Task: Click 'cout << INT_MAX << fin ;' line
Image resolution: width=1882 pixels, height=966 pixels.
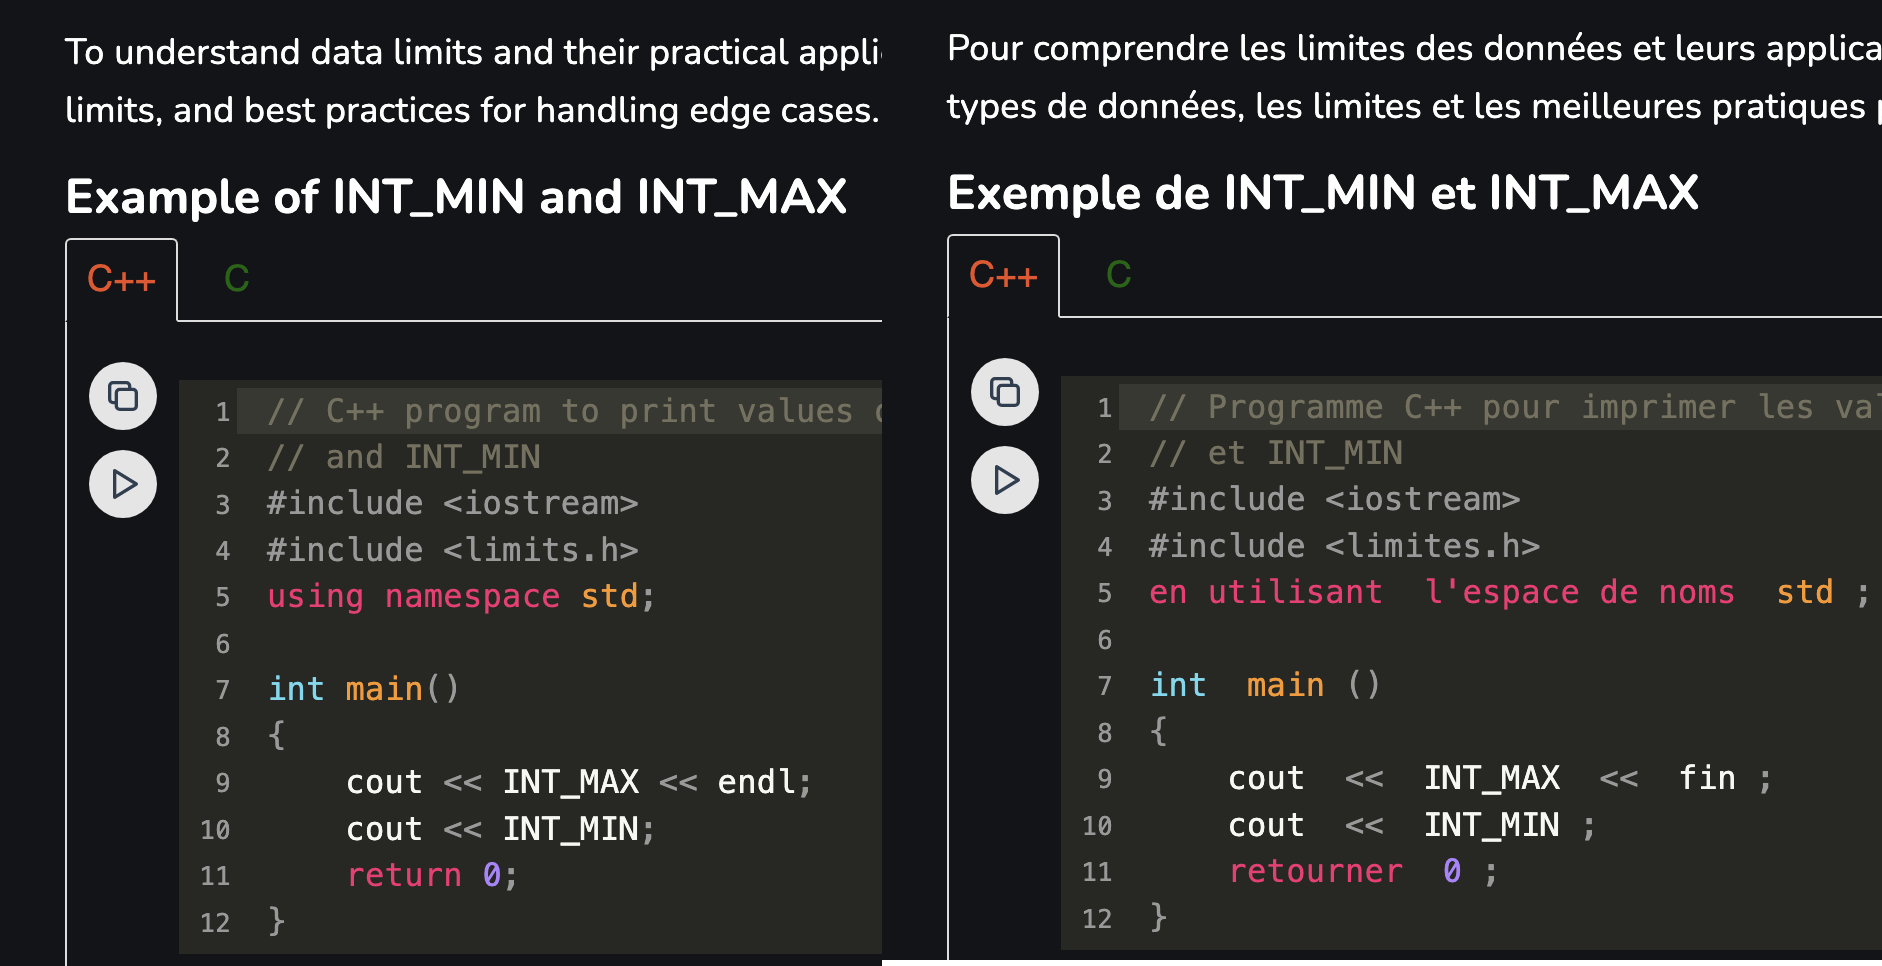Action: (x=1500, y=778)
